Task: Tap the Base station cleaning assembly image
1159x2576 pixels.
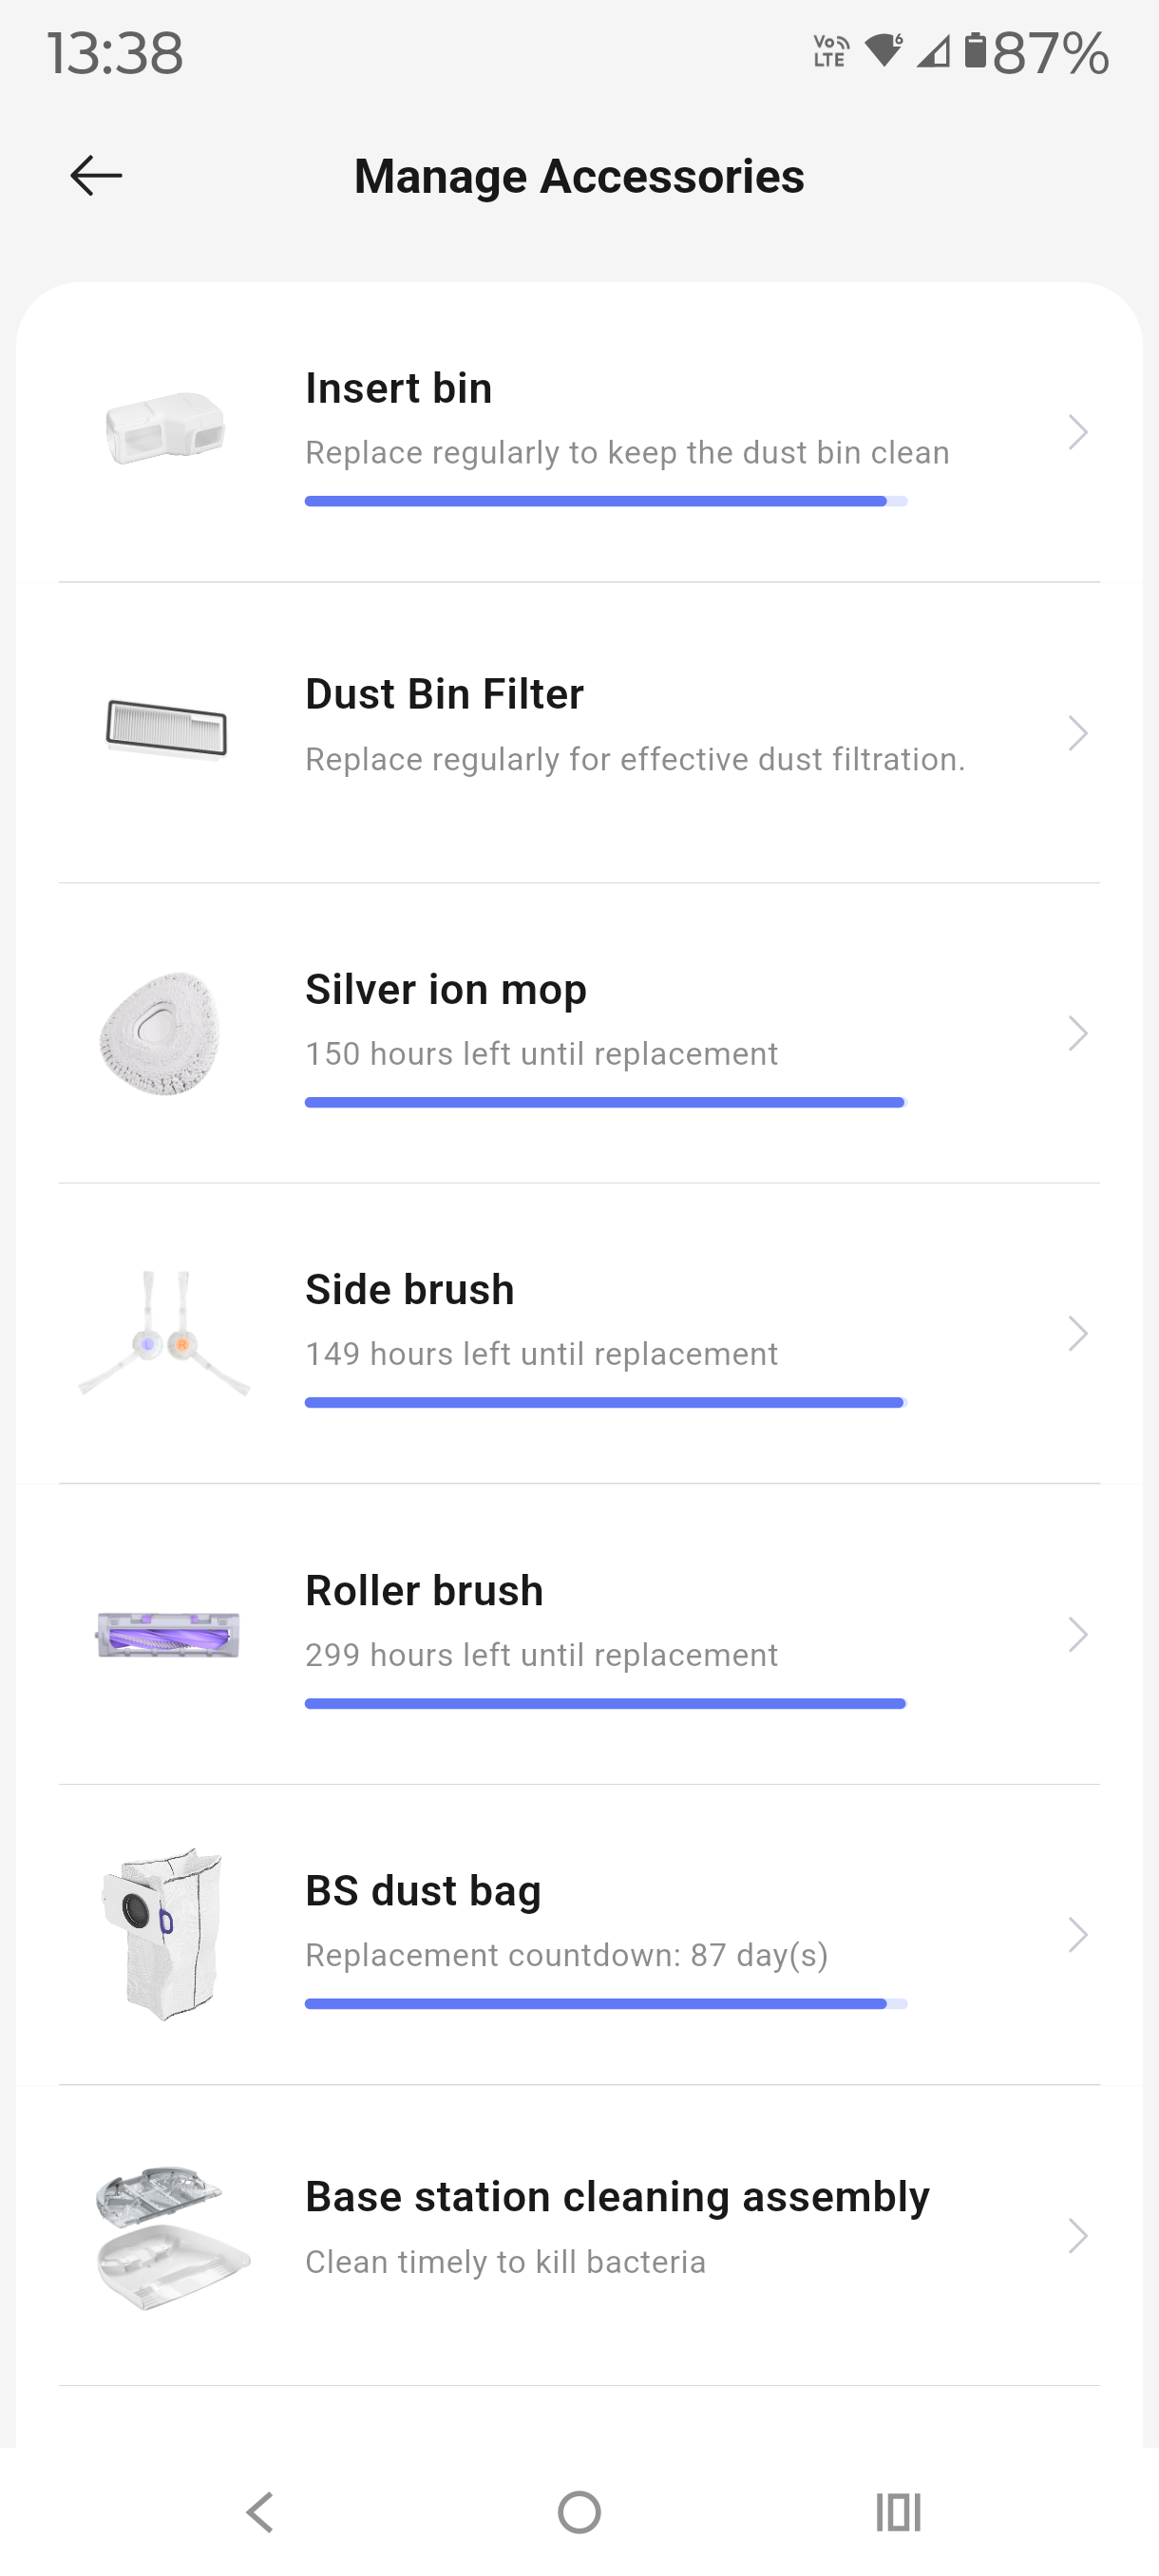Action: point(171,2237)
